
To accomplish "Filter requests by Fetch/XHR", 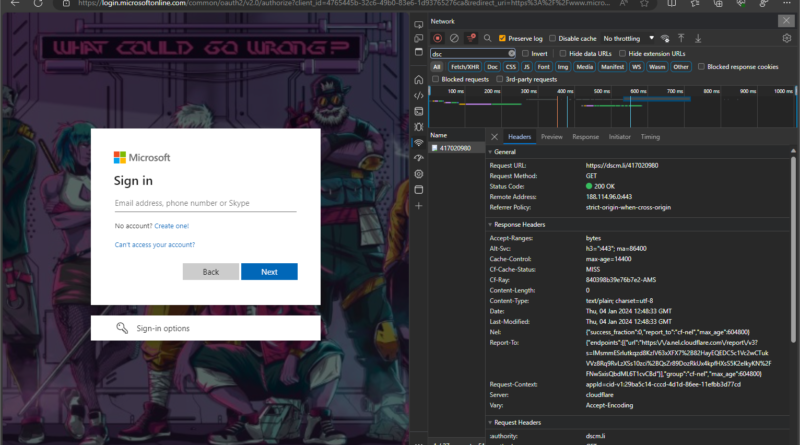I will (x=465, y=67).
